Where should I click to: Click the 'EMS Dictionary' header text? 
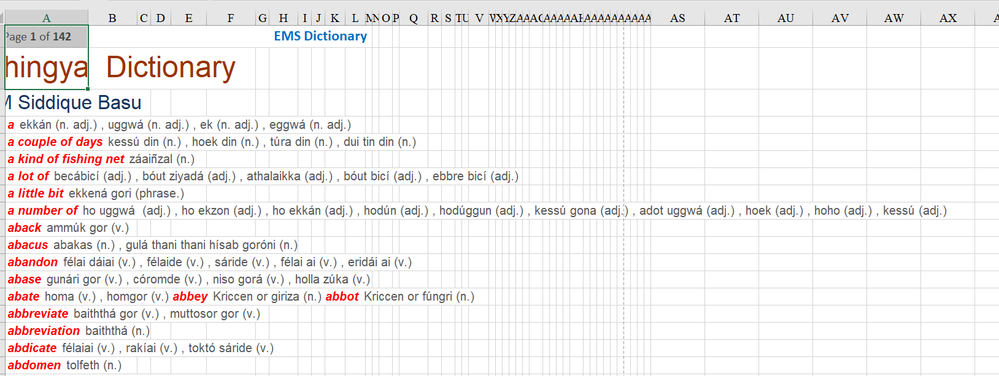(x=320, y=36)
